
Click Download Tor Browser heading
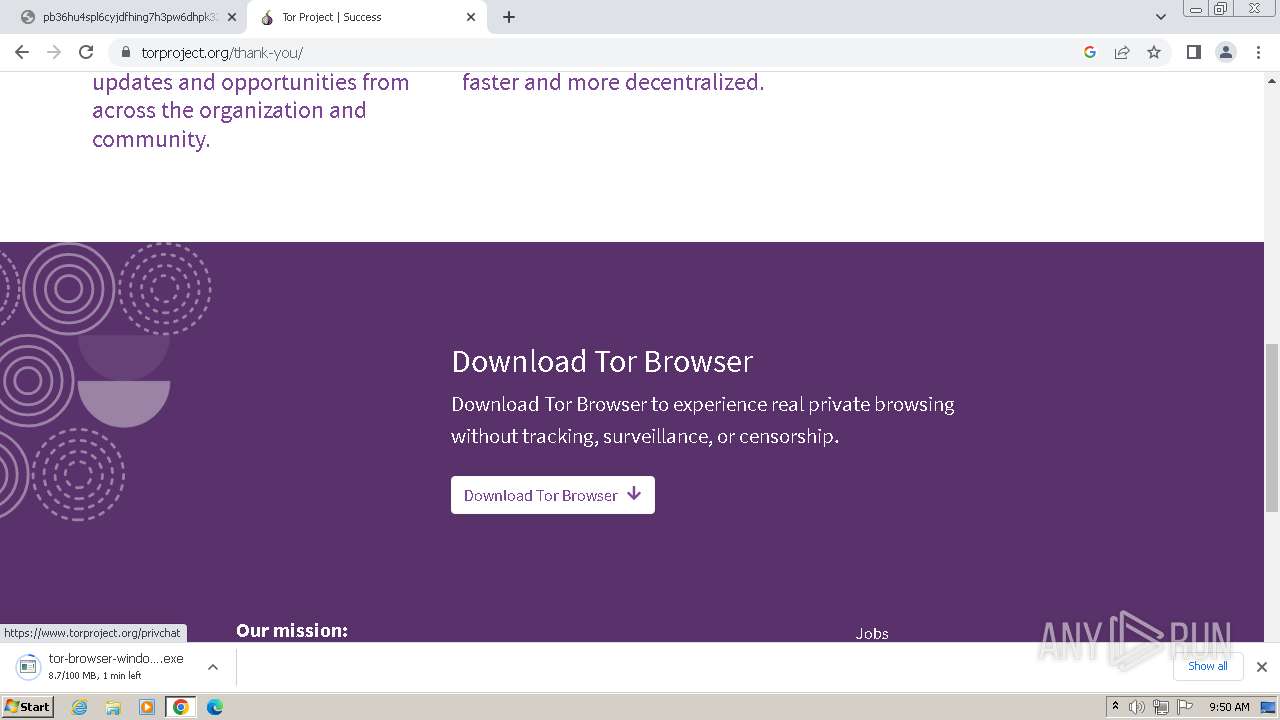(602, 361)
